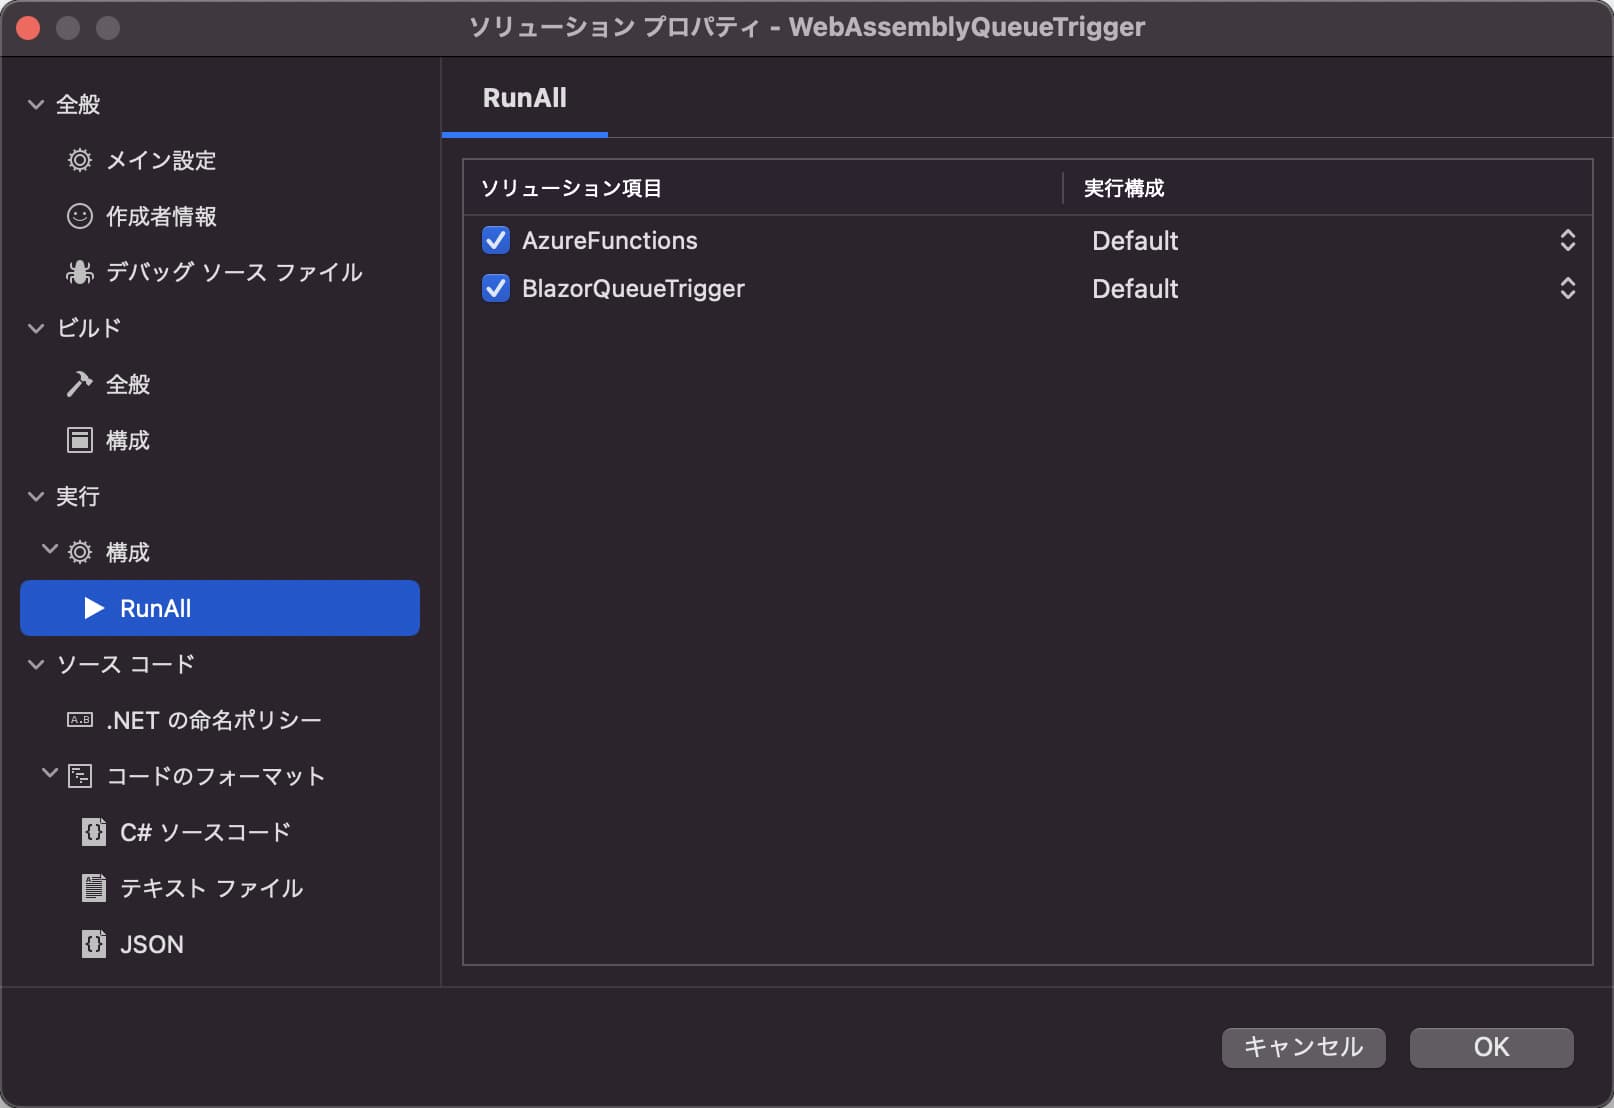Close the solution properties window
The height and width of the screenshot is (1108, 1614).
coord(28,28)
